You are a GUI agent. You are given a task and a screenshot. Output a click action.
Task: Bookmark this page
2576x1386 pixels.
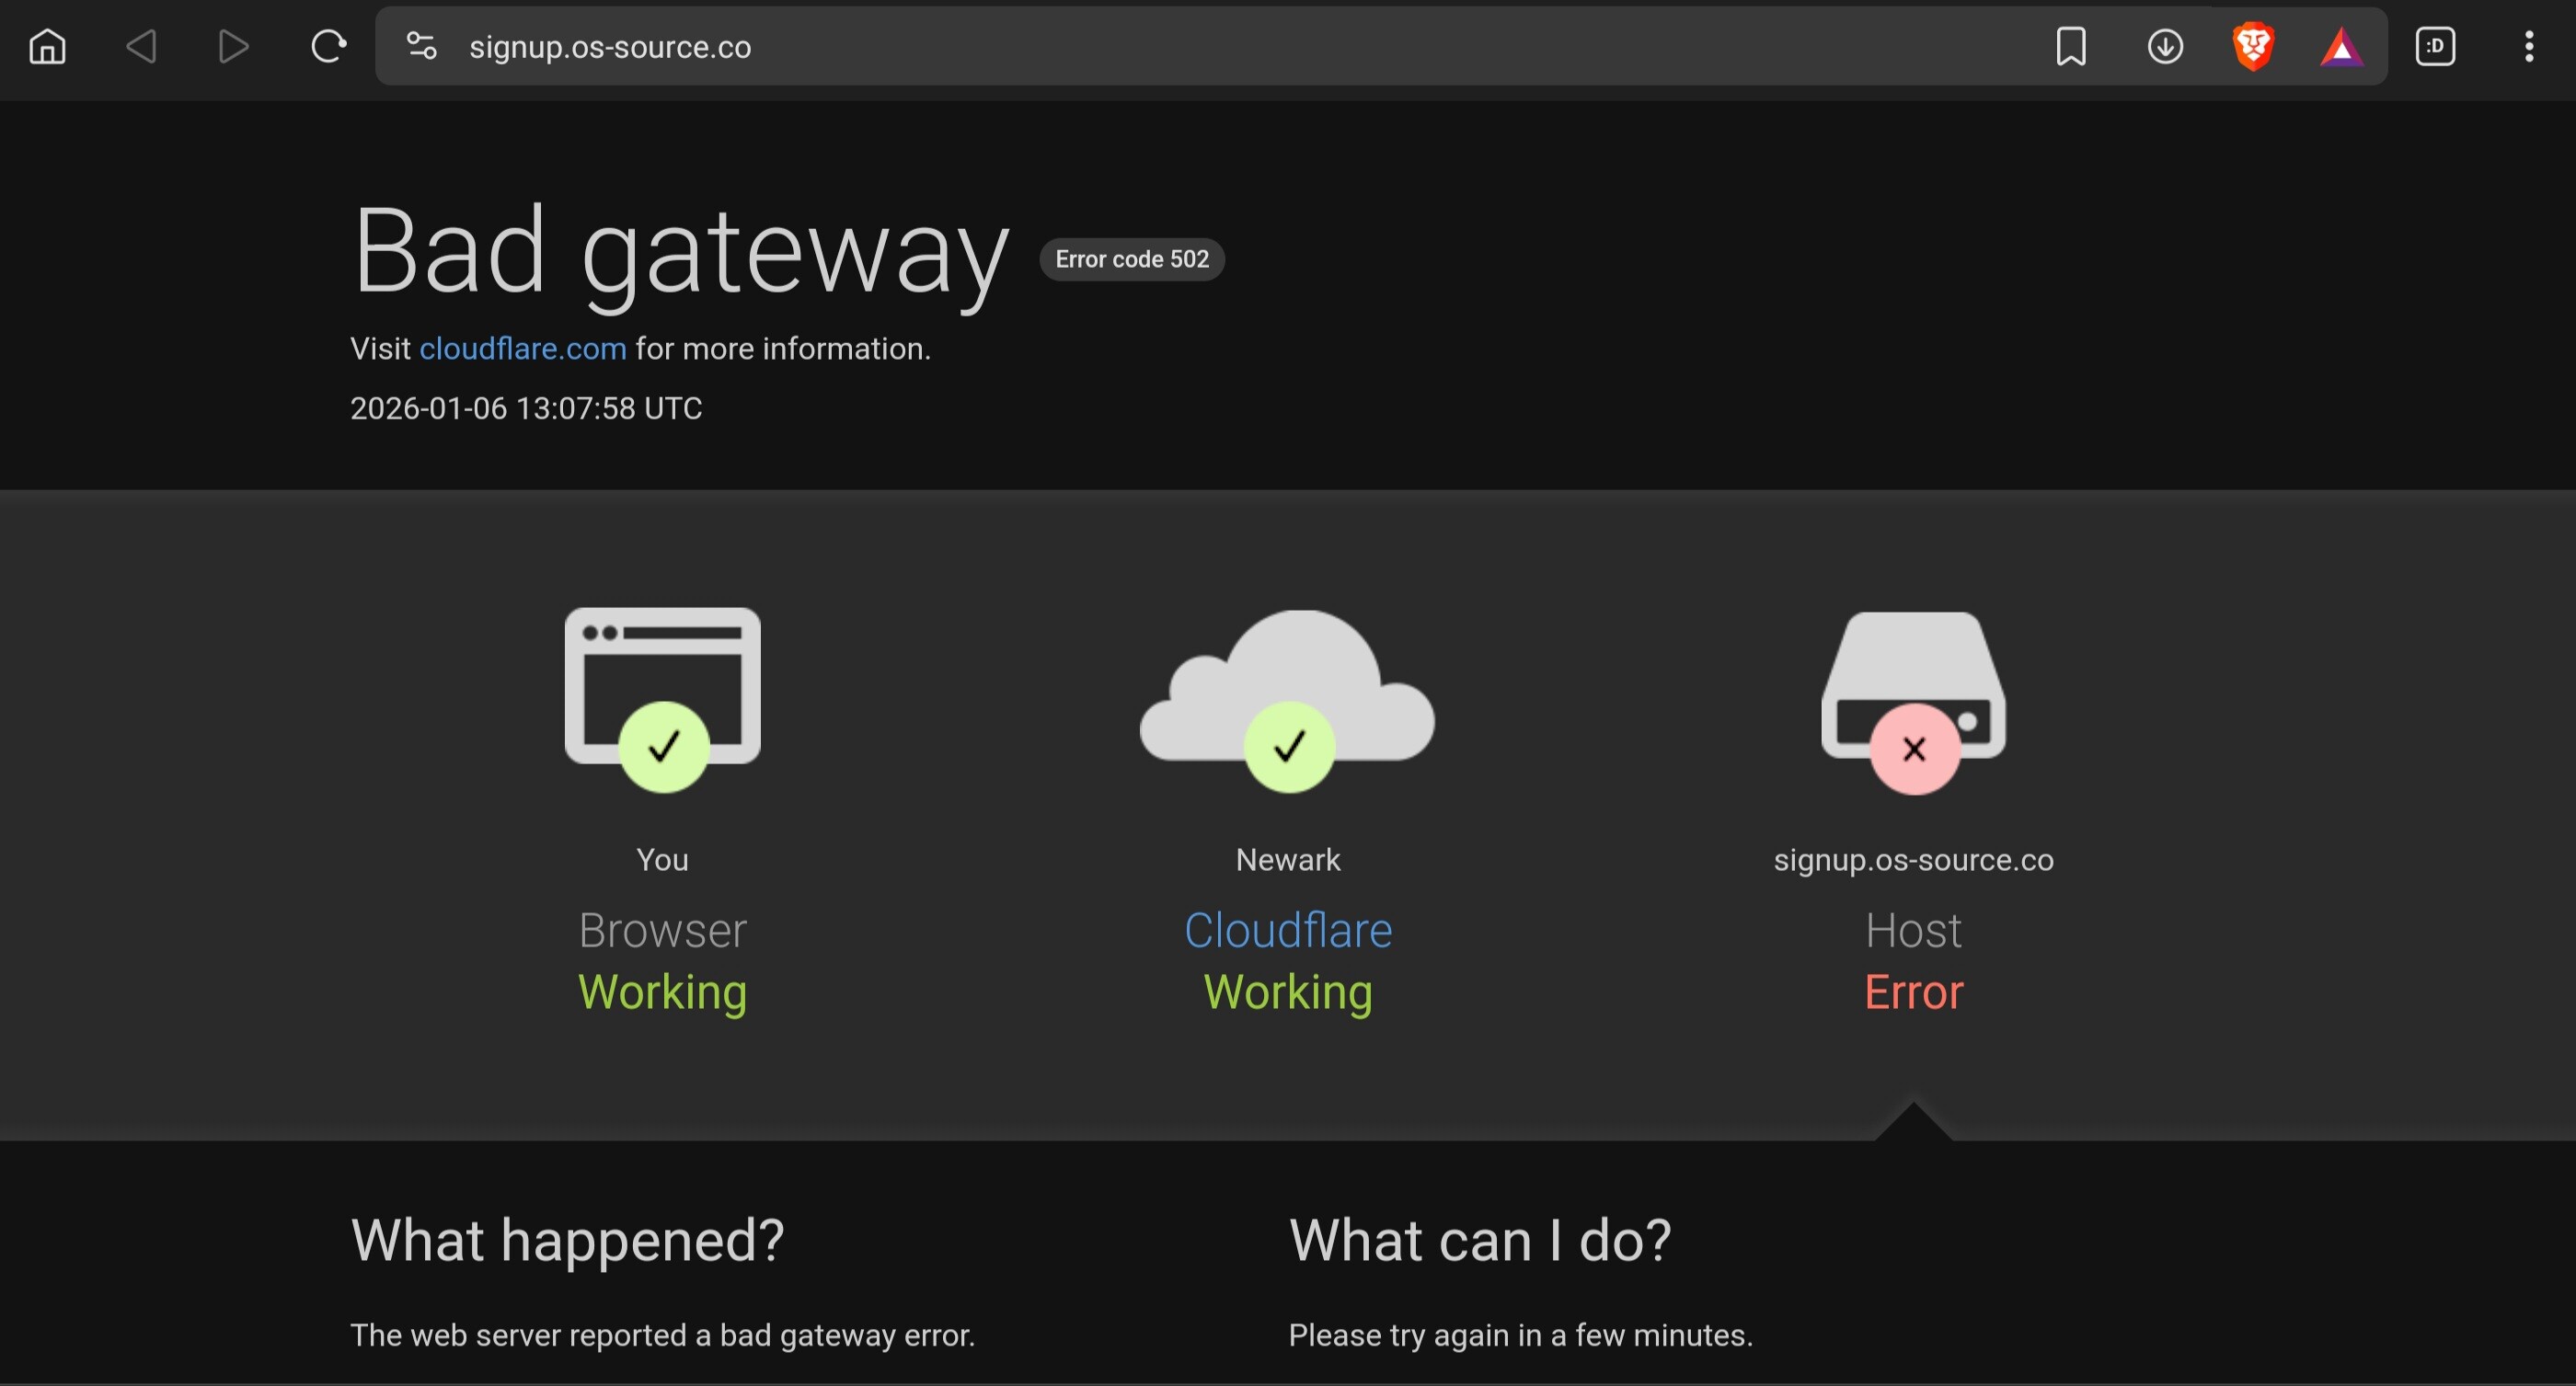2071,46
